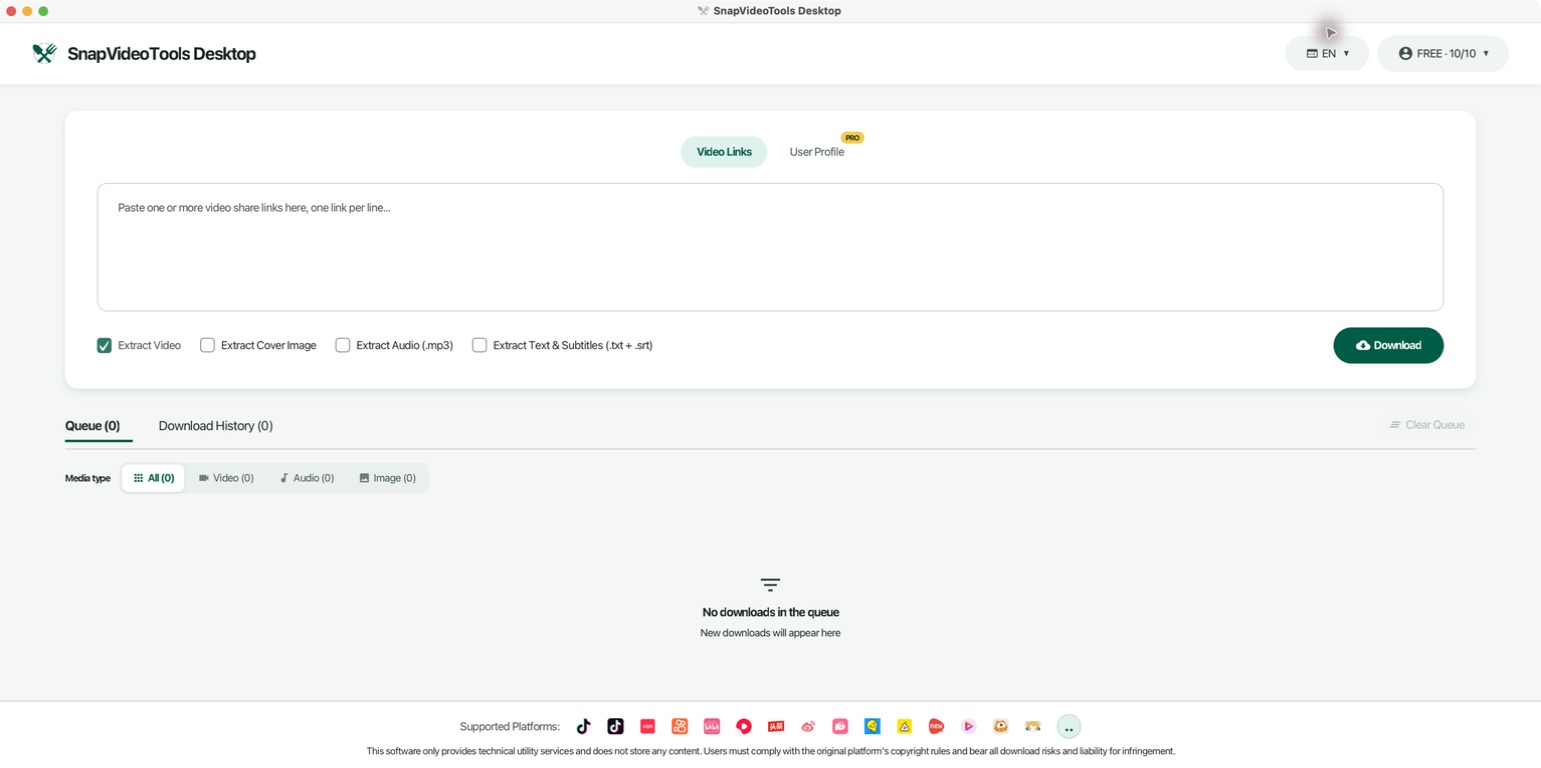Click the 'Media type' label
This screenshot has width=1541, height=768.
[88, 478]
